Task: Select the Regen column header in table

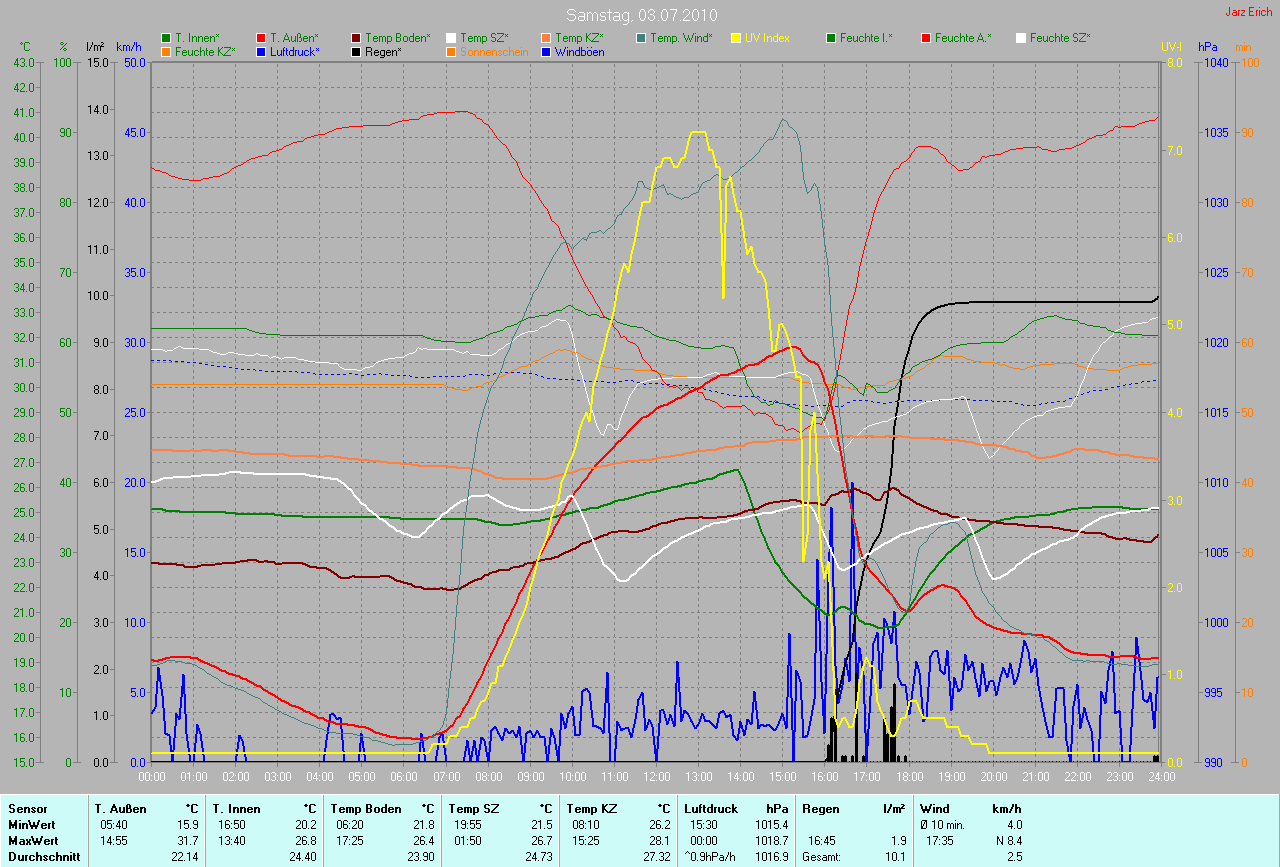Action: click(x=820, y=808)
